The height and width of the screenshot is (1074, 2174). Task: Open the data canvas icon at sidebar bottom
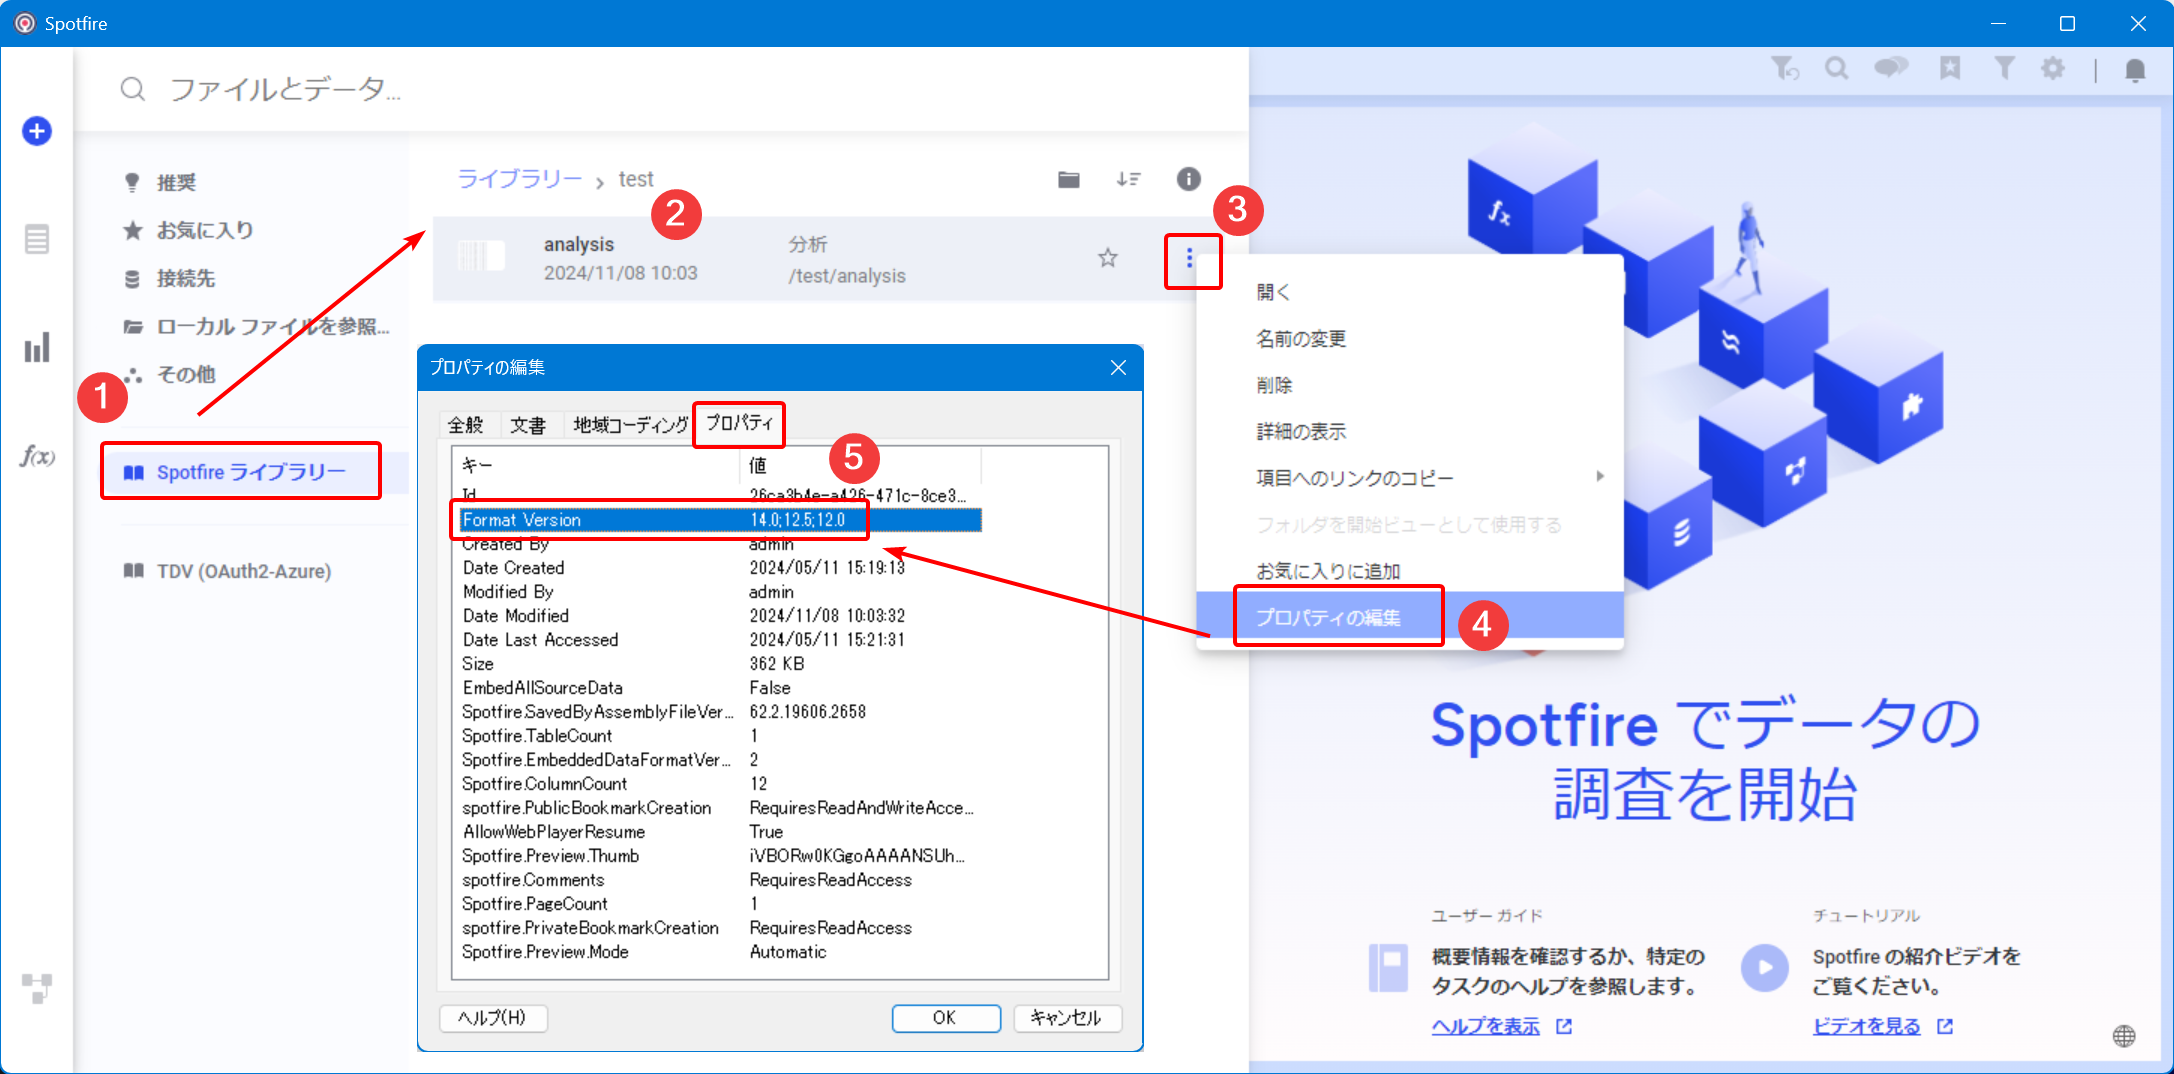pyautogui.click(x=37, y=988)
